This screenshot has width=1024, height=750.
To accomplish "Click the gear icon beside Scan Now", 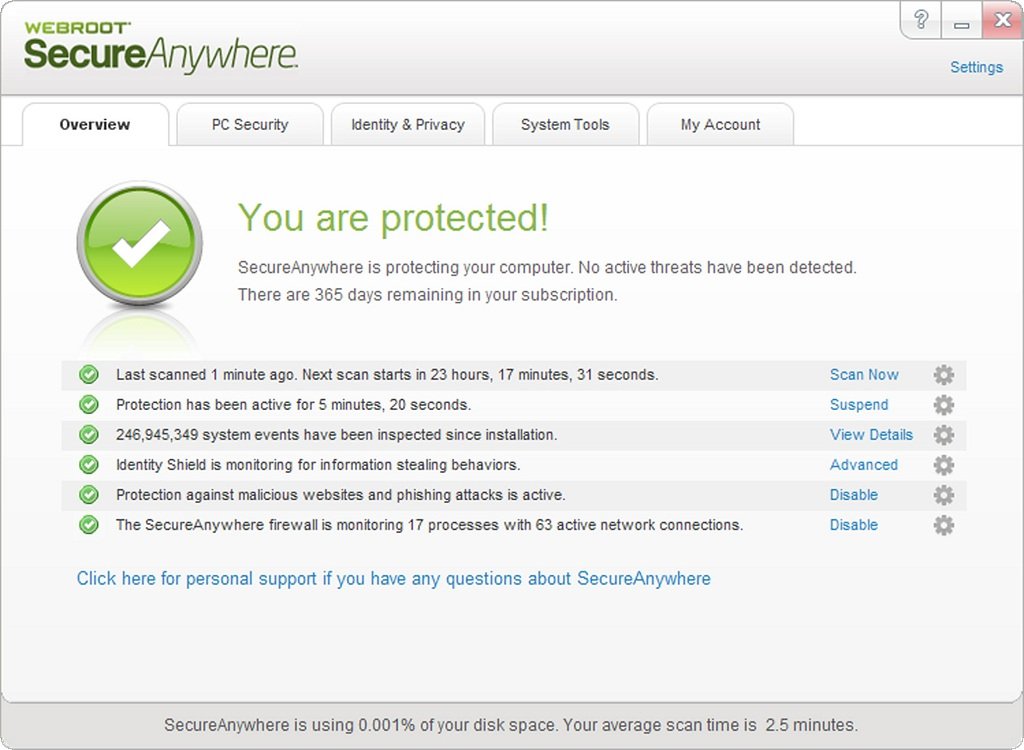I will 943,375.
